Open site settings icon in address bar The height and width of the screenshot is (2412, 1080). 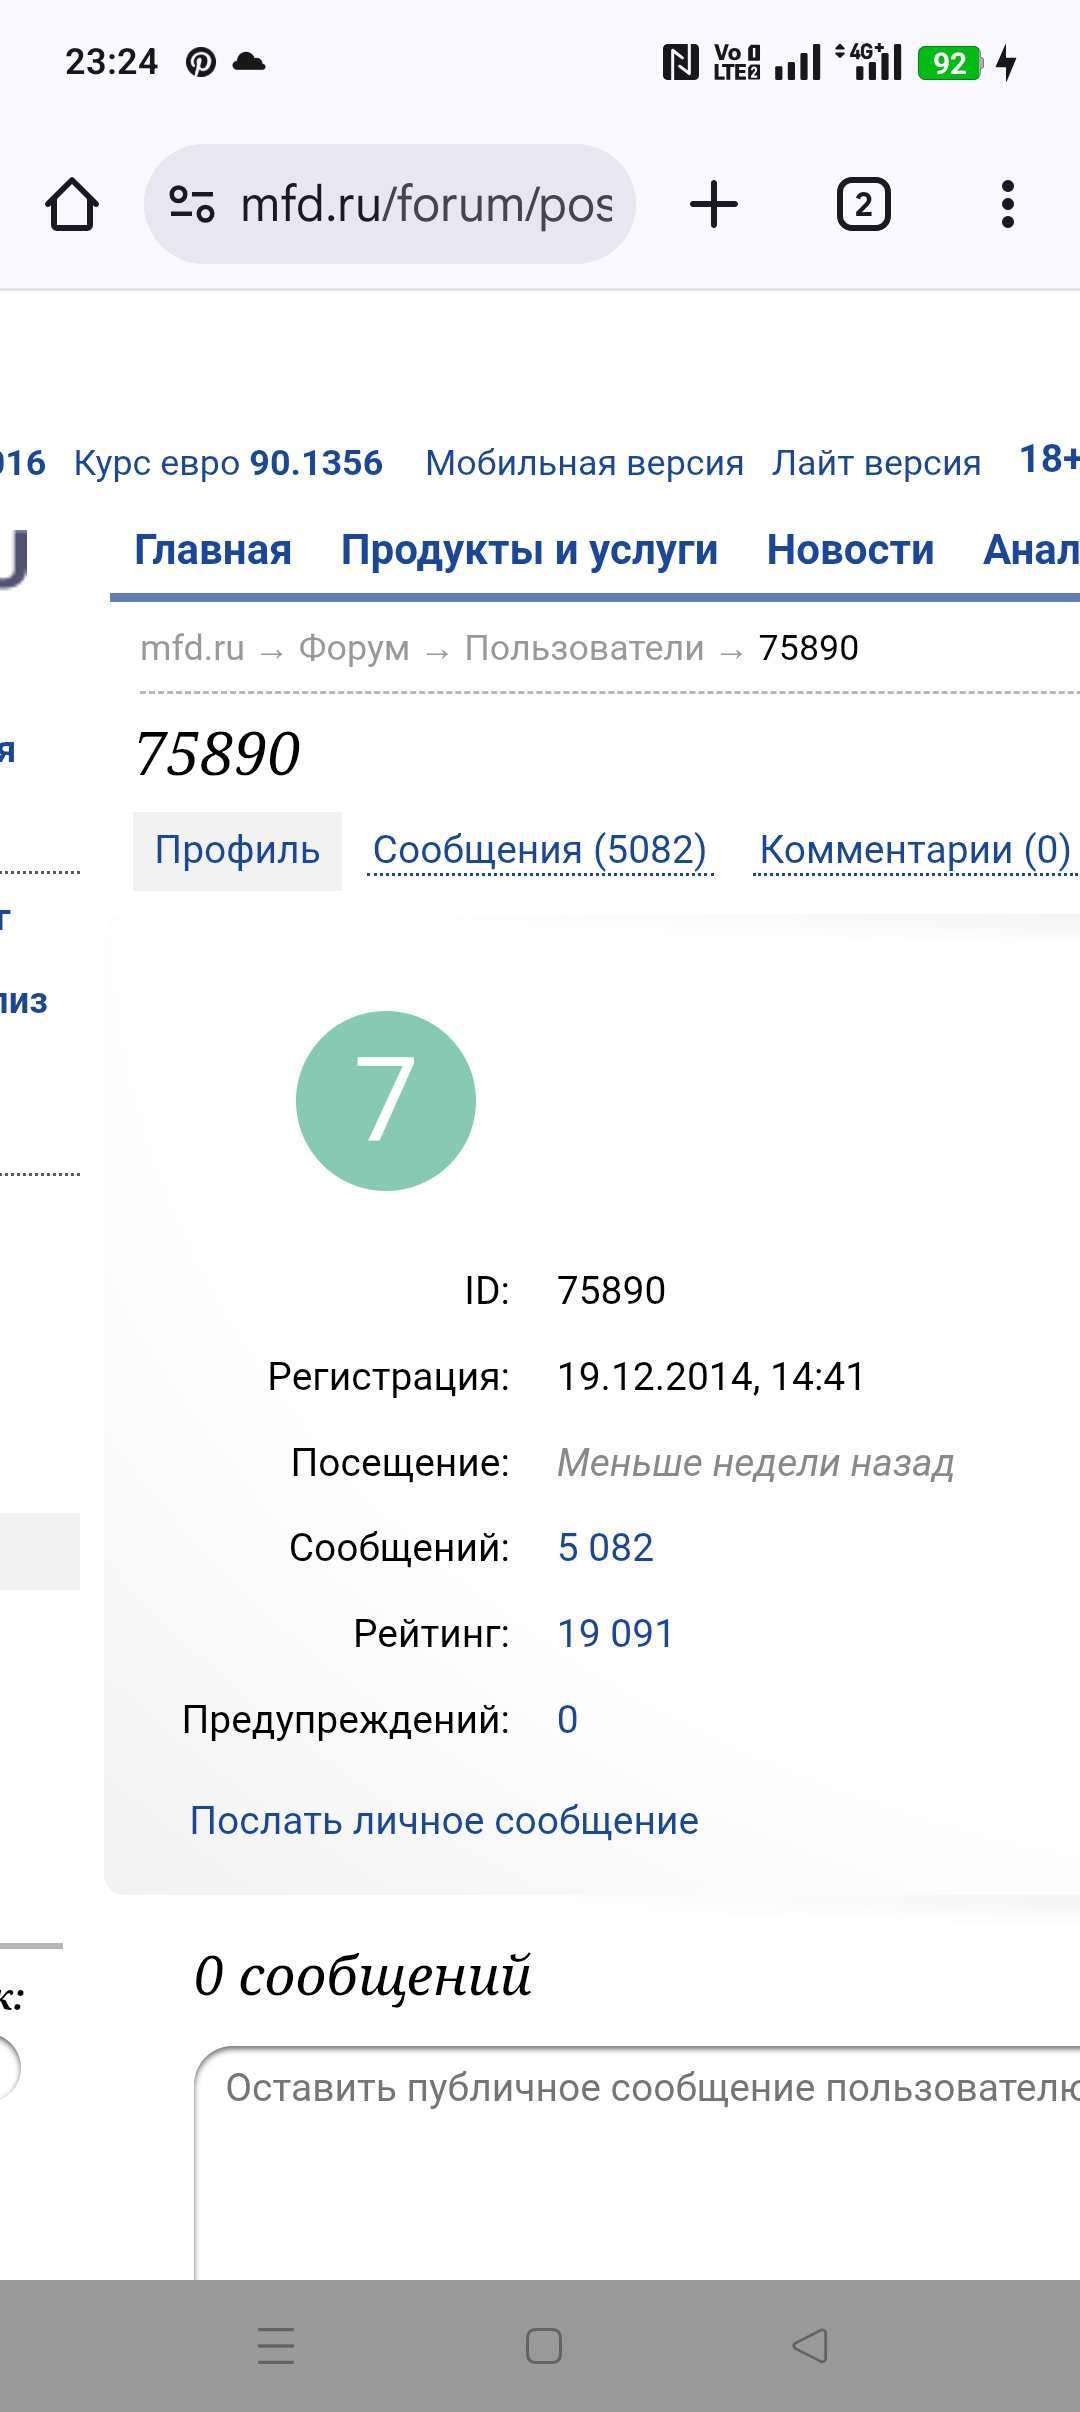coord(192,204)
